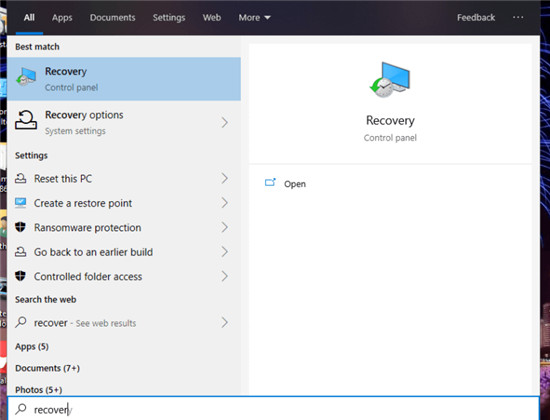550x420 pixels.
Task: Expand the Recovery options chevron
Action: pos(224,122)
